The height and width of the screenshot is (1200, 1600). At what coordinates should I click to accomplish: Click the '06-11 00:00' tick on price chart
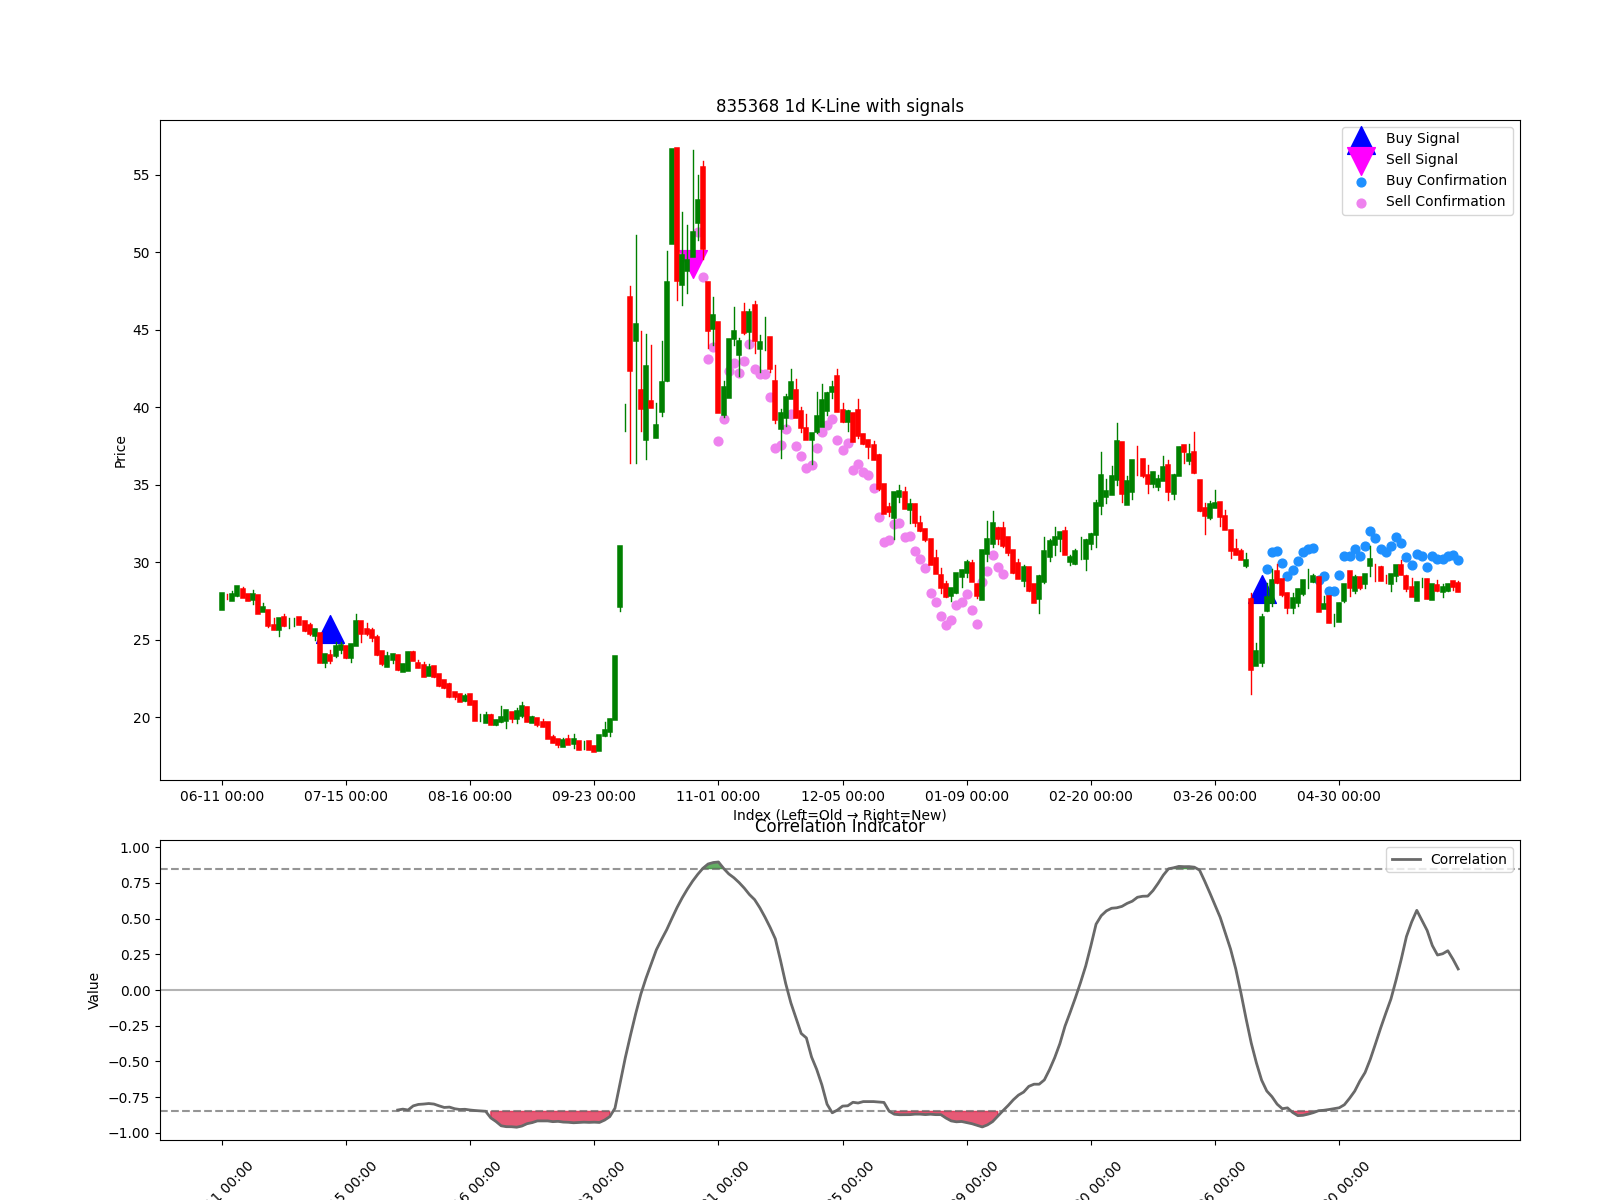pos(222,796)
